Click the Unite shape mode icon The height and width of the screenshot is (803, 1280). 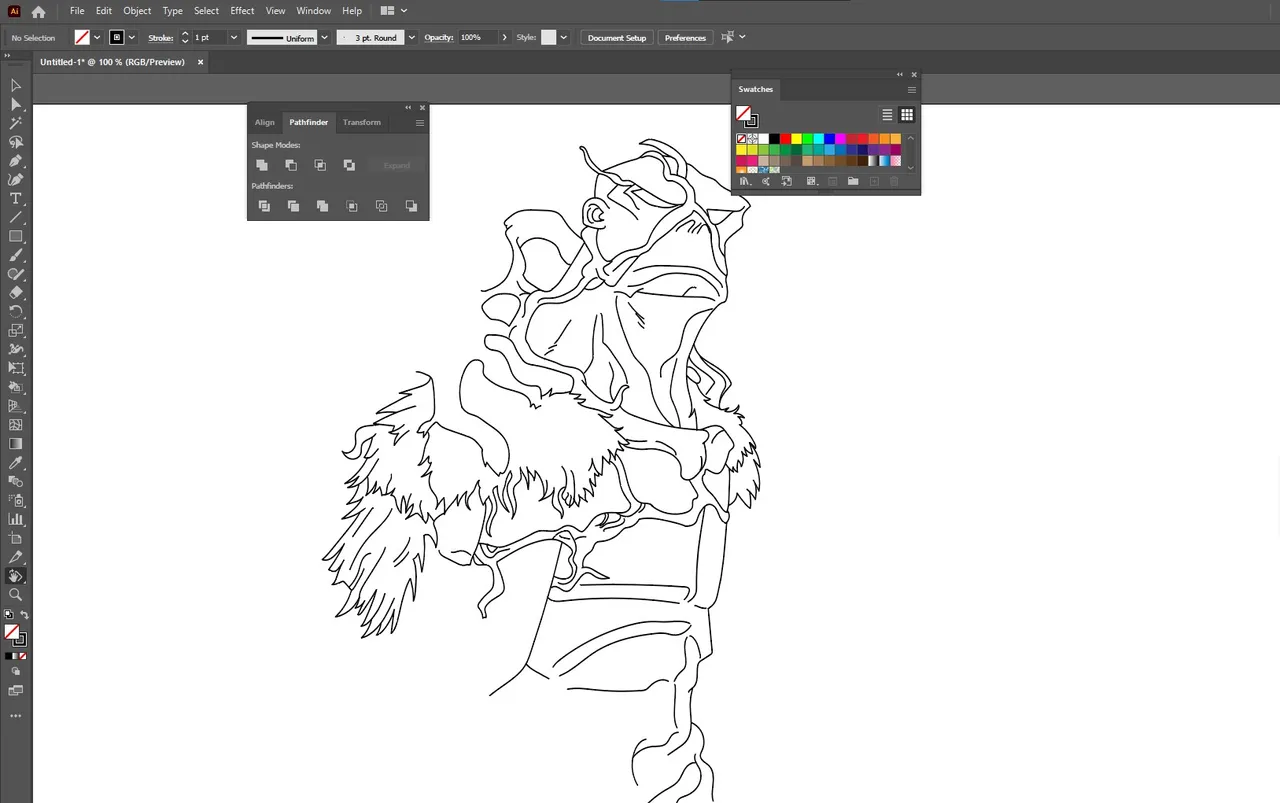click(262, 165)
